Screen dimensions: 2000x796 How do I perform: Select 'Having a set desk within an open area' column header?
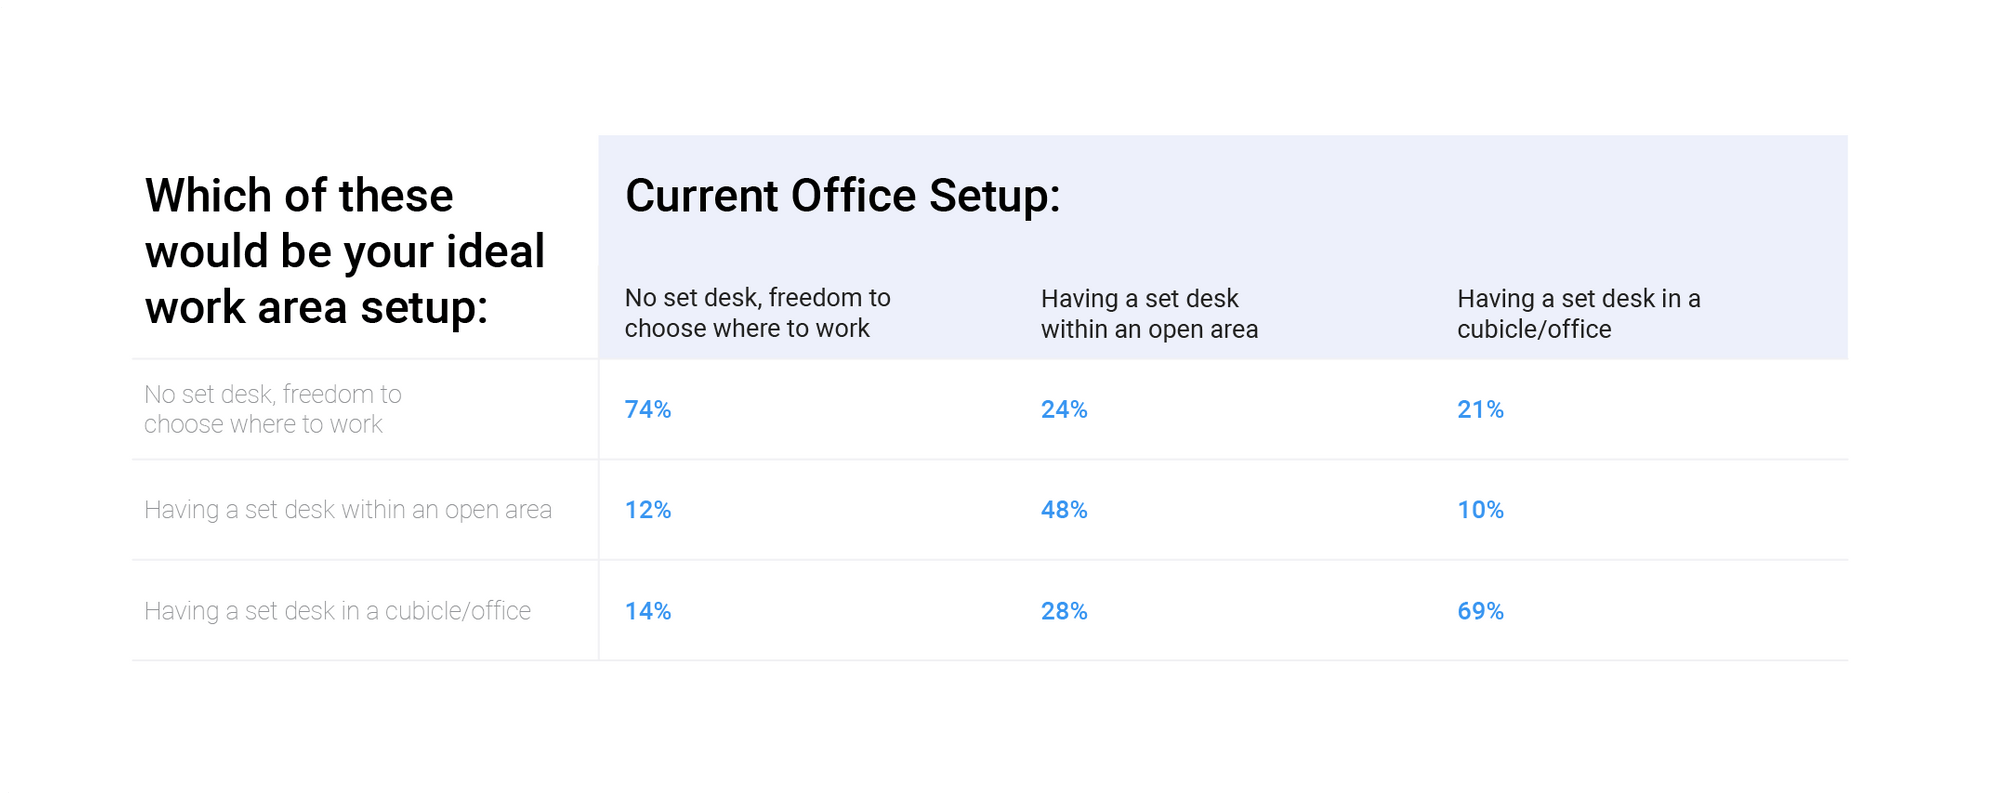pos(1149,314)
